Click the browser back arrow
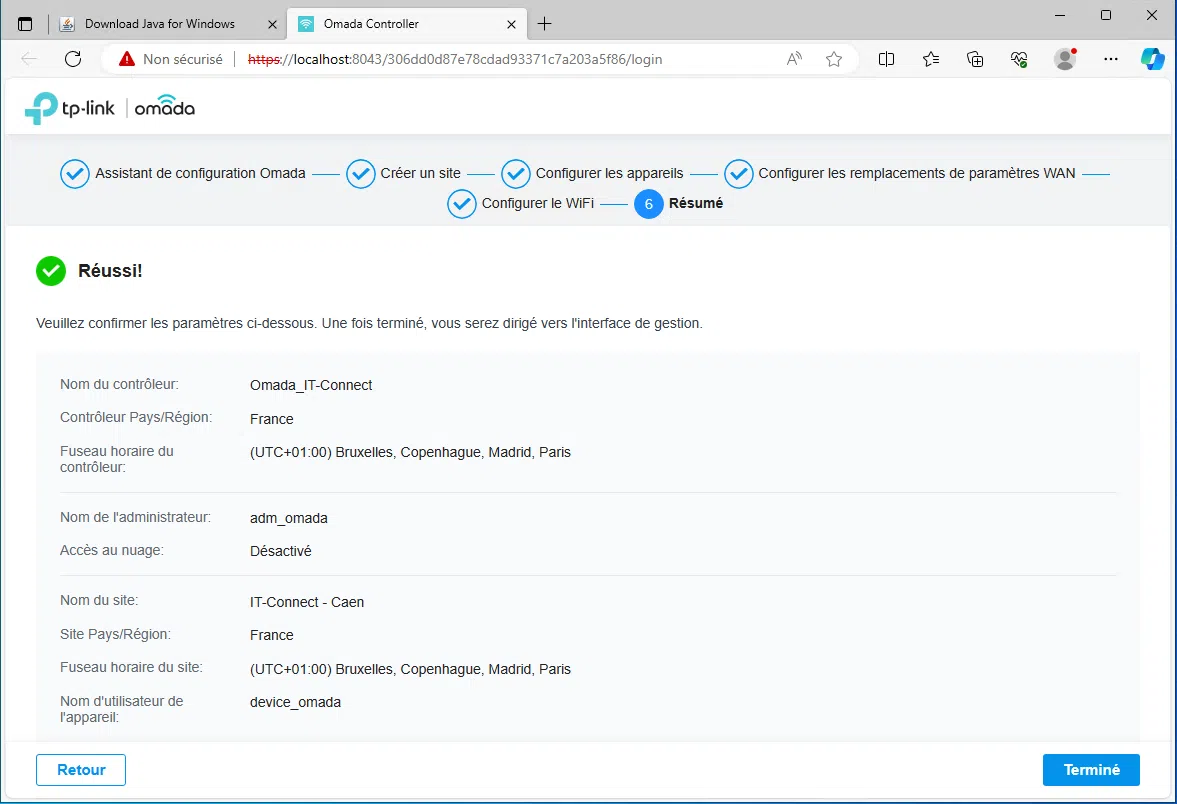The height and width of the screenshot is (804, 1177). click(29, 59)
